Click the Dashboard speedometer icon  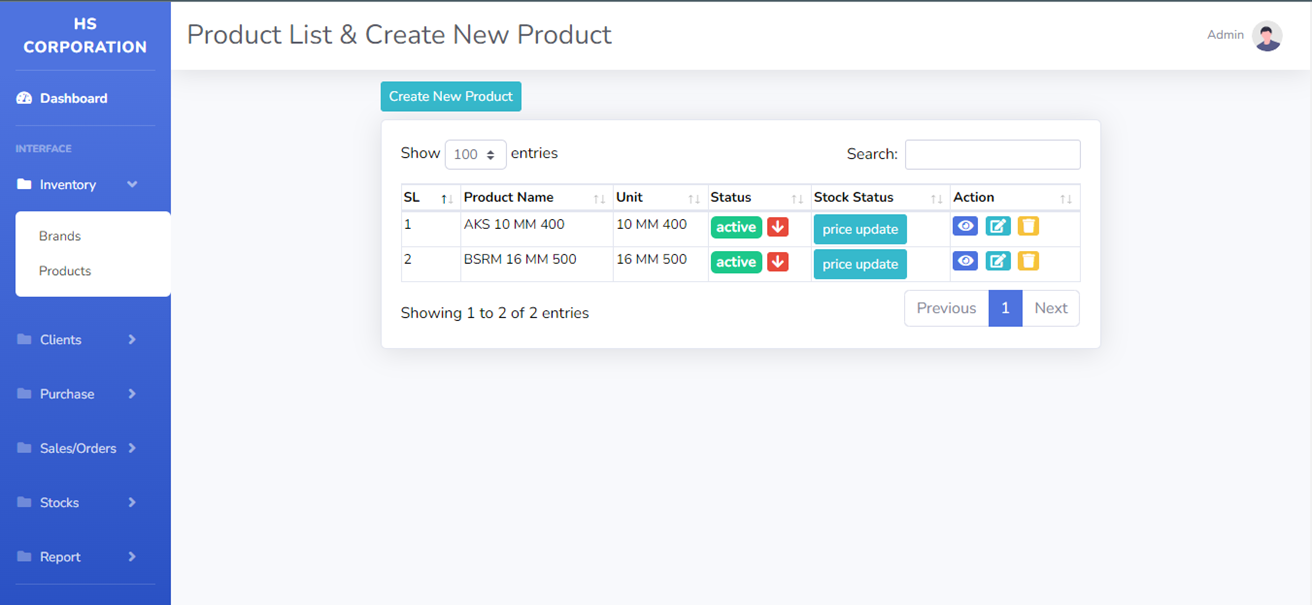tap(25, 98)
